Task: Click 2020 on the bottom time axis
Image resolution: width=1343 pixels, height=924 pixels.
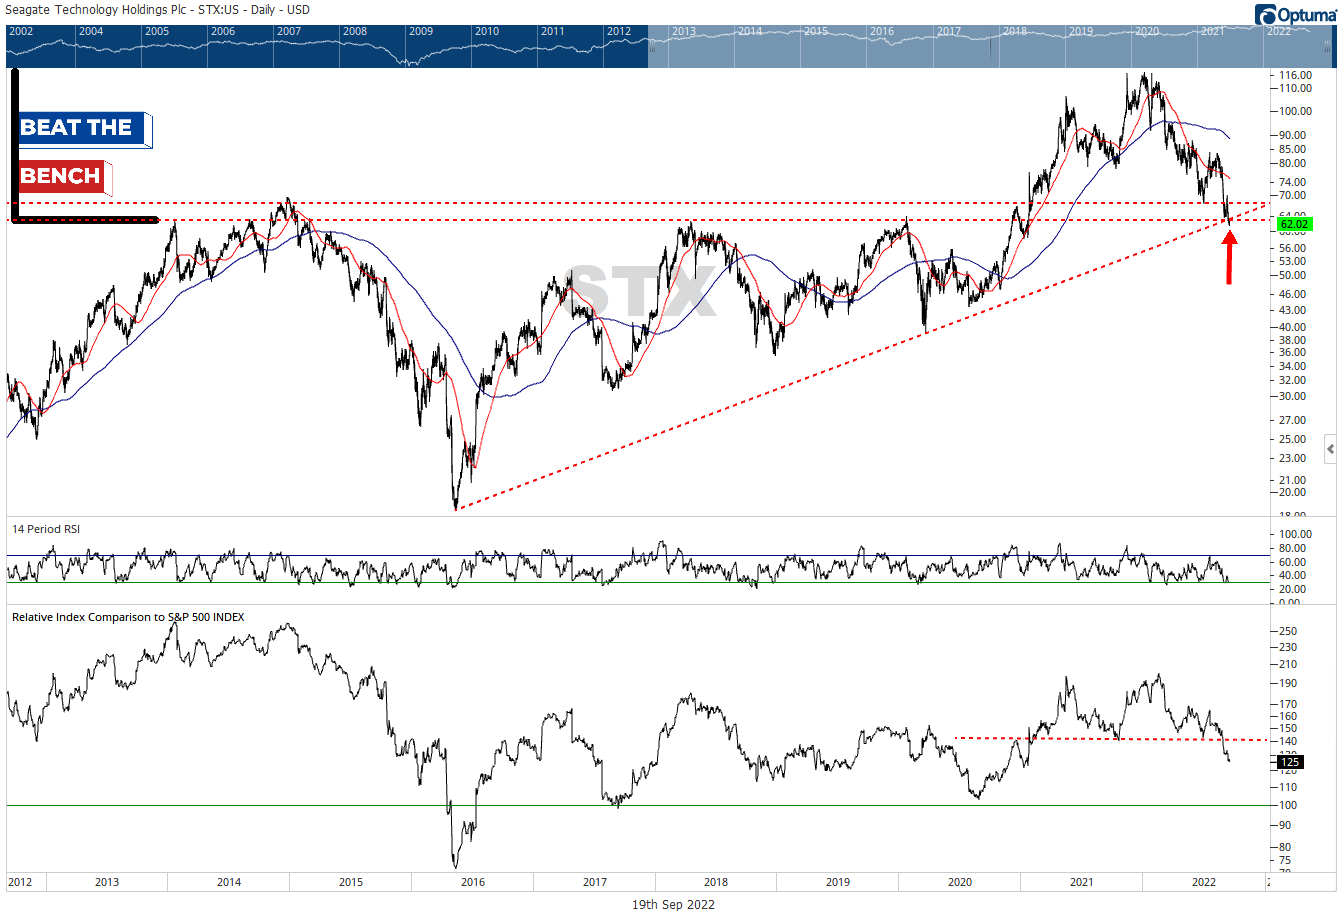Action: click(960, 882)
